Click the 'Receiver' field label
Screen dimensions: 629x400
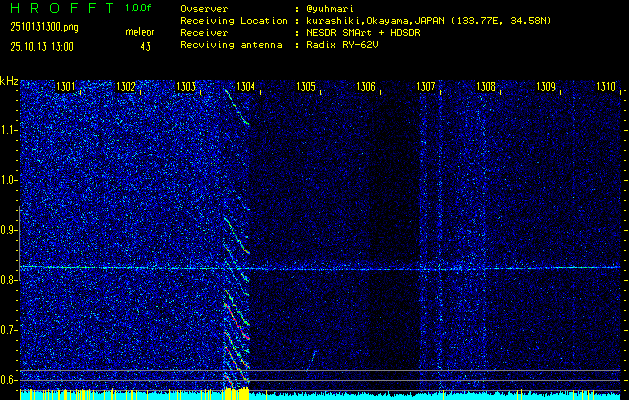pos(204,33)
